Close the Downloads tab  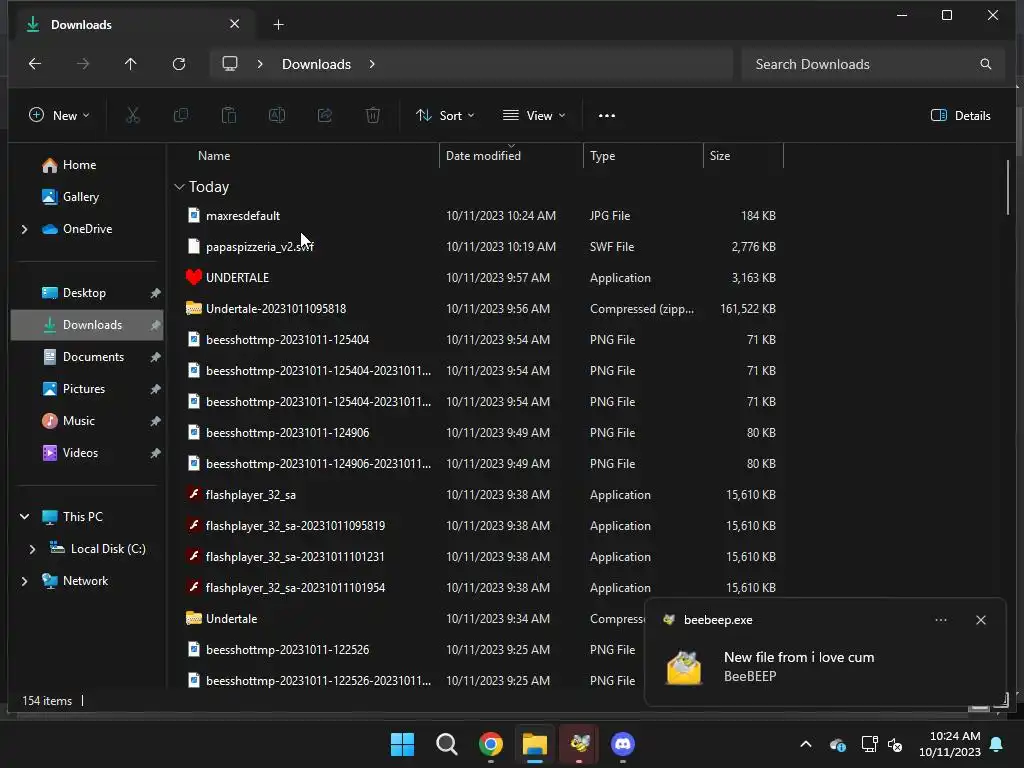point(234,24)
